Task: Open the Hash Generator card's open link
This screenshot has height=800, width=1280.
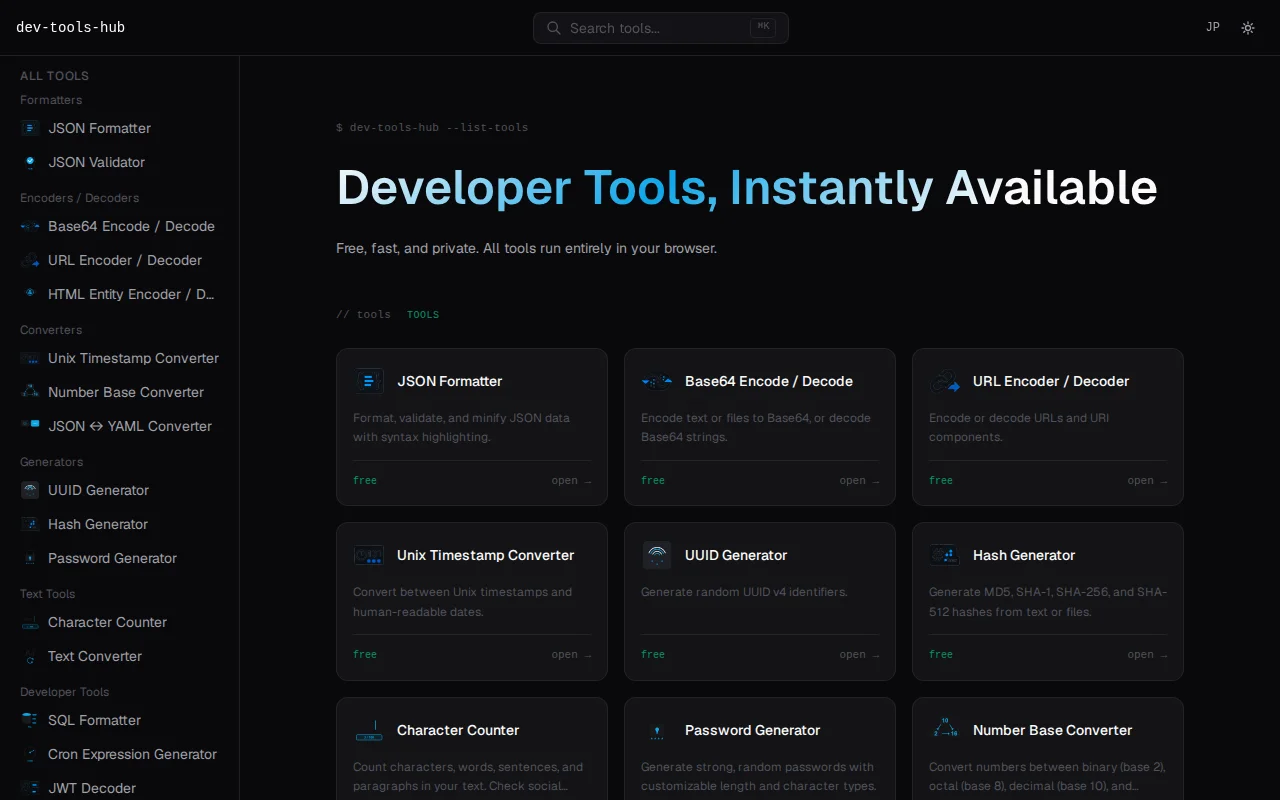Action: [1147, 655]
